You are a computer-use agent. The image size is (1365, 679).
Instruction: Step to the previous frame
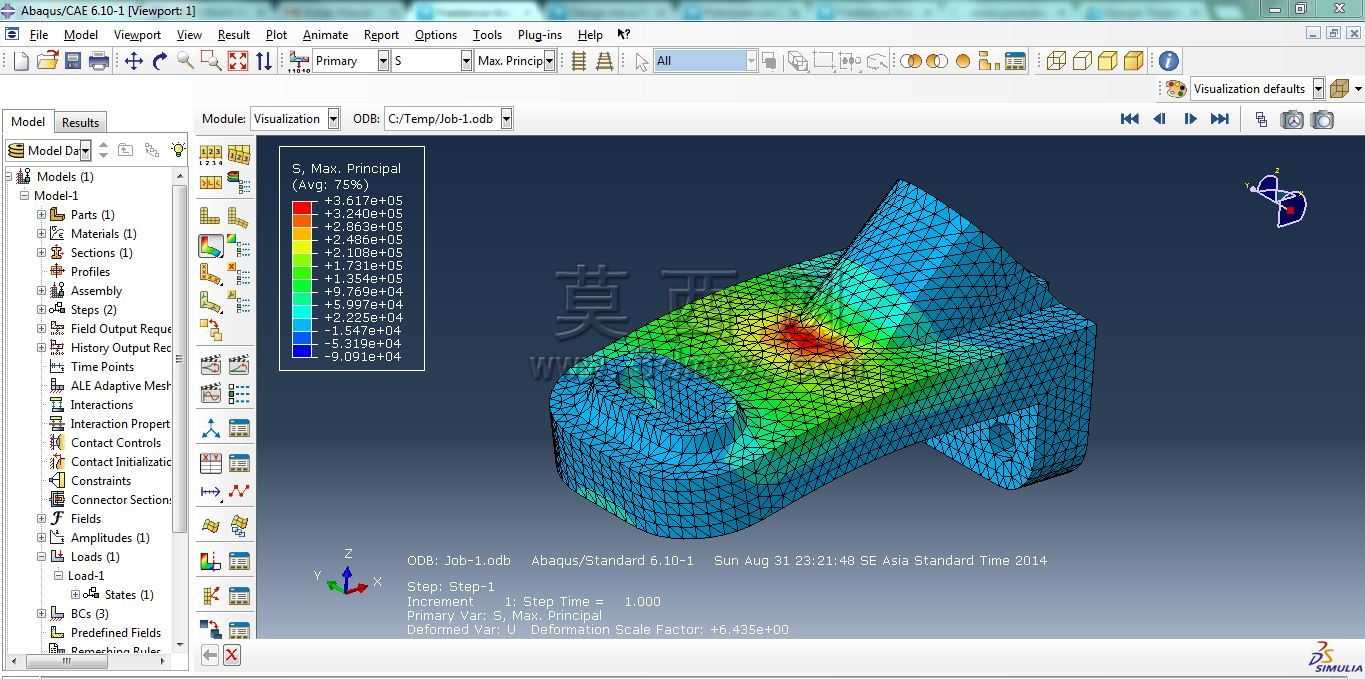point(1160,119)
